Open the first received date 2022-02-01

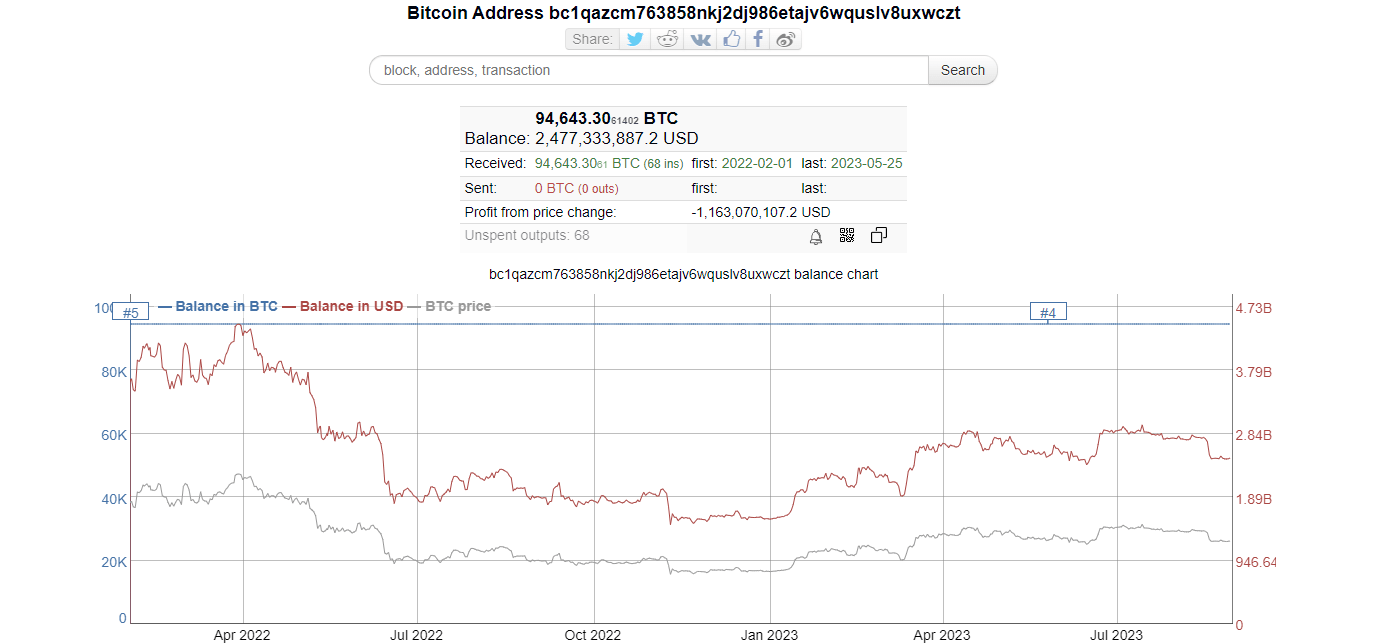(x=755, y=163)
